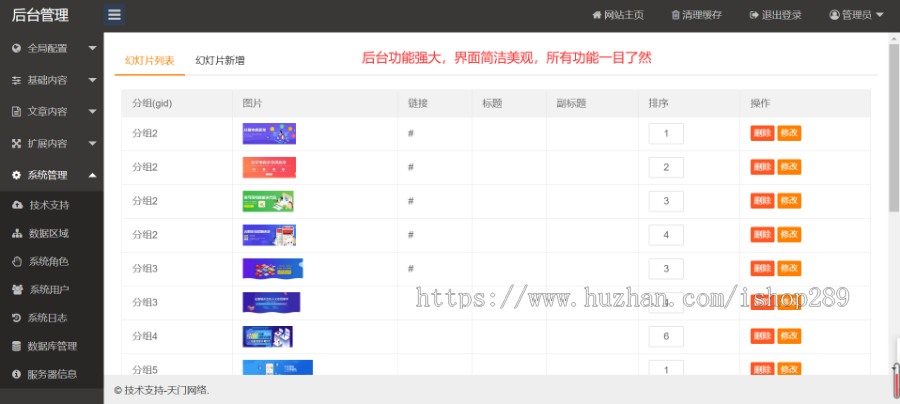900x404 pixels.
Task: Click the info icon for 服务器信息
Action: 18,374
